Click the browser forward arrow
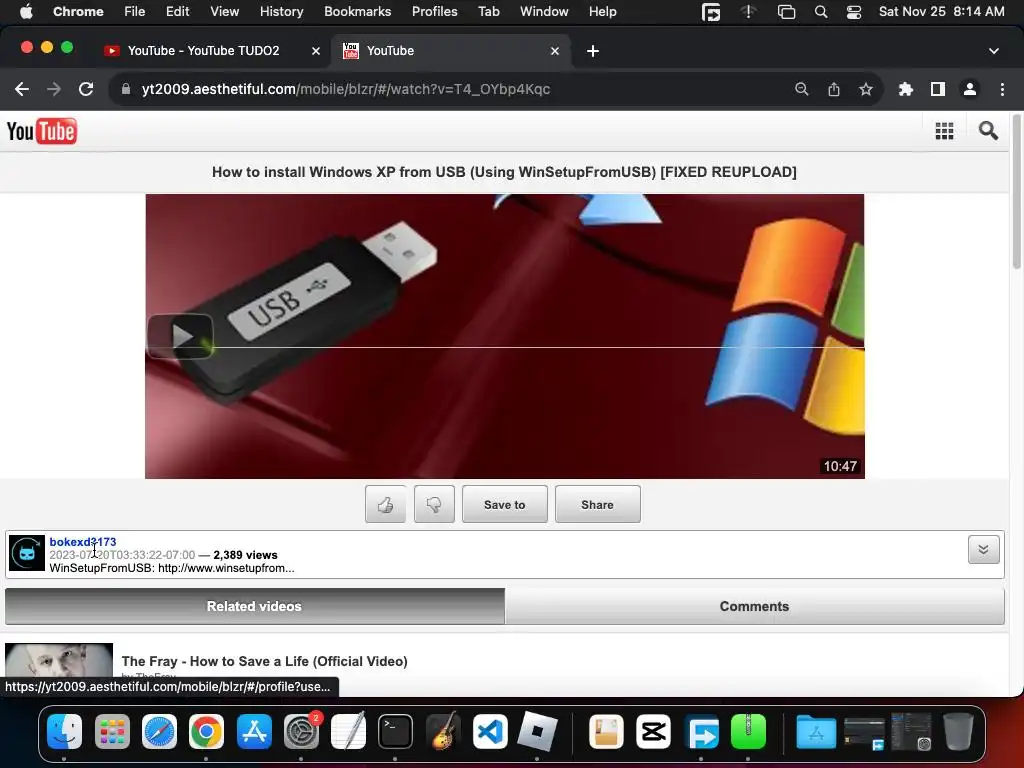Viewport: 1024px width, 768px height. click(x=54, y=89)
